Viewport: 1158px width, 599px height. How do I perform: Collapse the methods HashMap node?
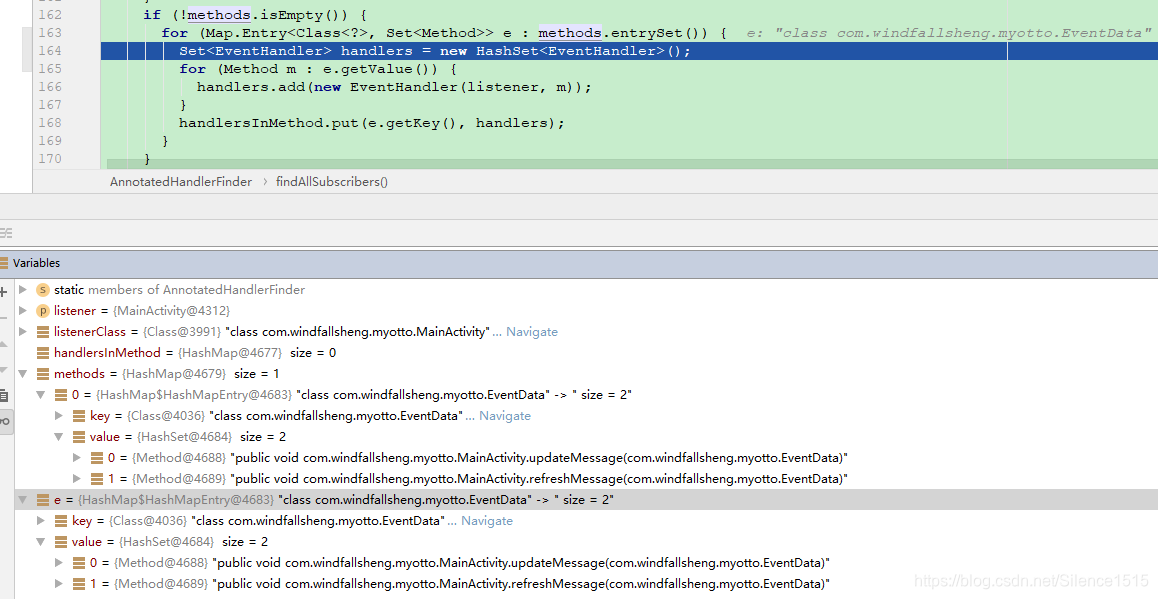23,374
